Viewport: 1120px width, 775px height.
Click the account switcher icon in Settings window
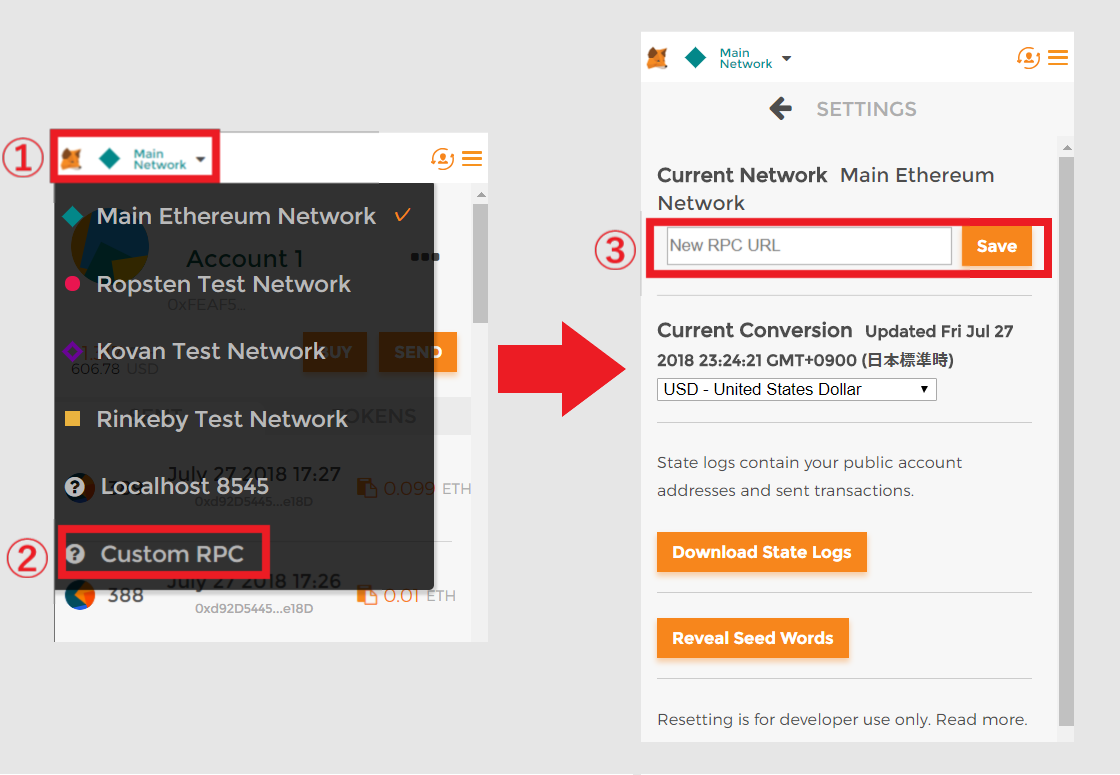[x=1028, y=57]
